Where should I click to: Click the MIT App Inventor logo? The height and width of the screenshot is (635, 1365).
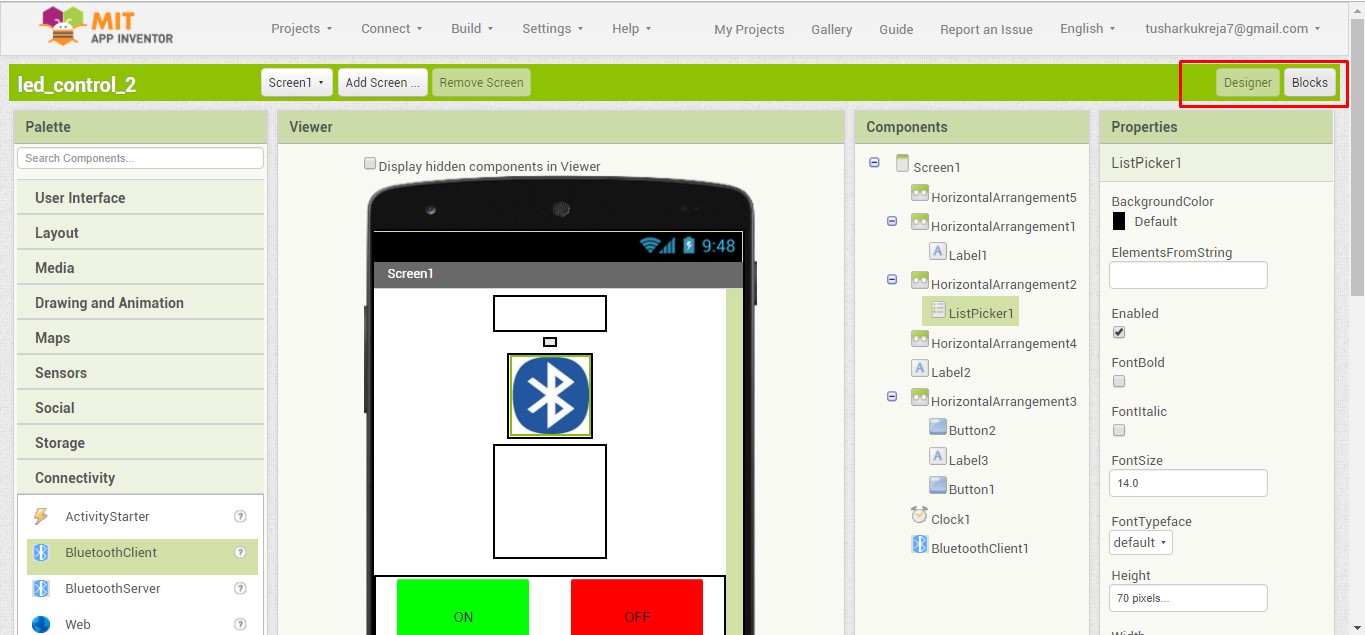pos(107,27)
